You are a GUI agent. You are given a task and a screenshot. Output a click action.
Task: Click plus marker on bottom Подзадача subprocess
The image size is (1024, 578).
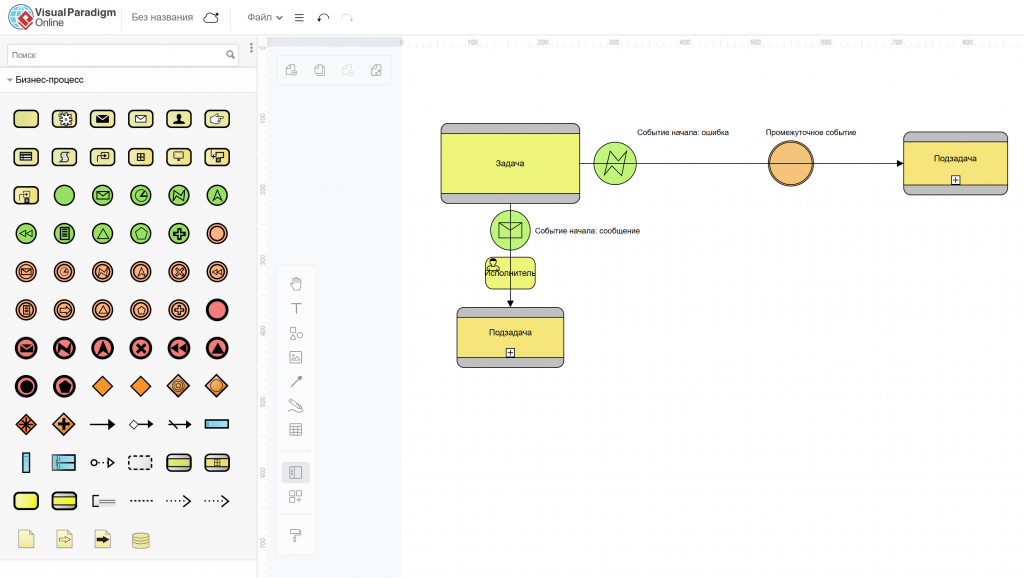(x=510, y=353)
